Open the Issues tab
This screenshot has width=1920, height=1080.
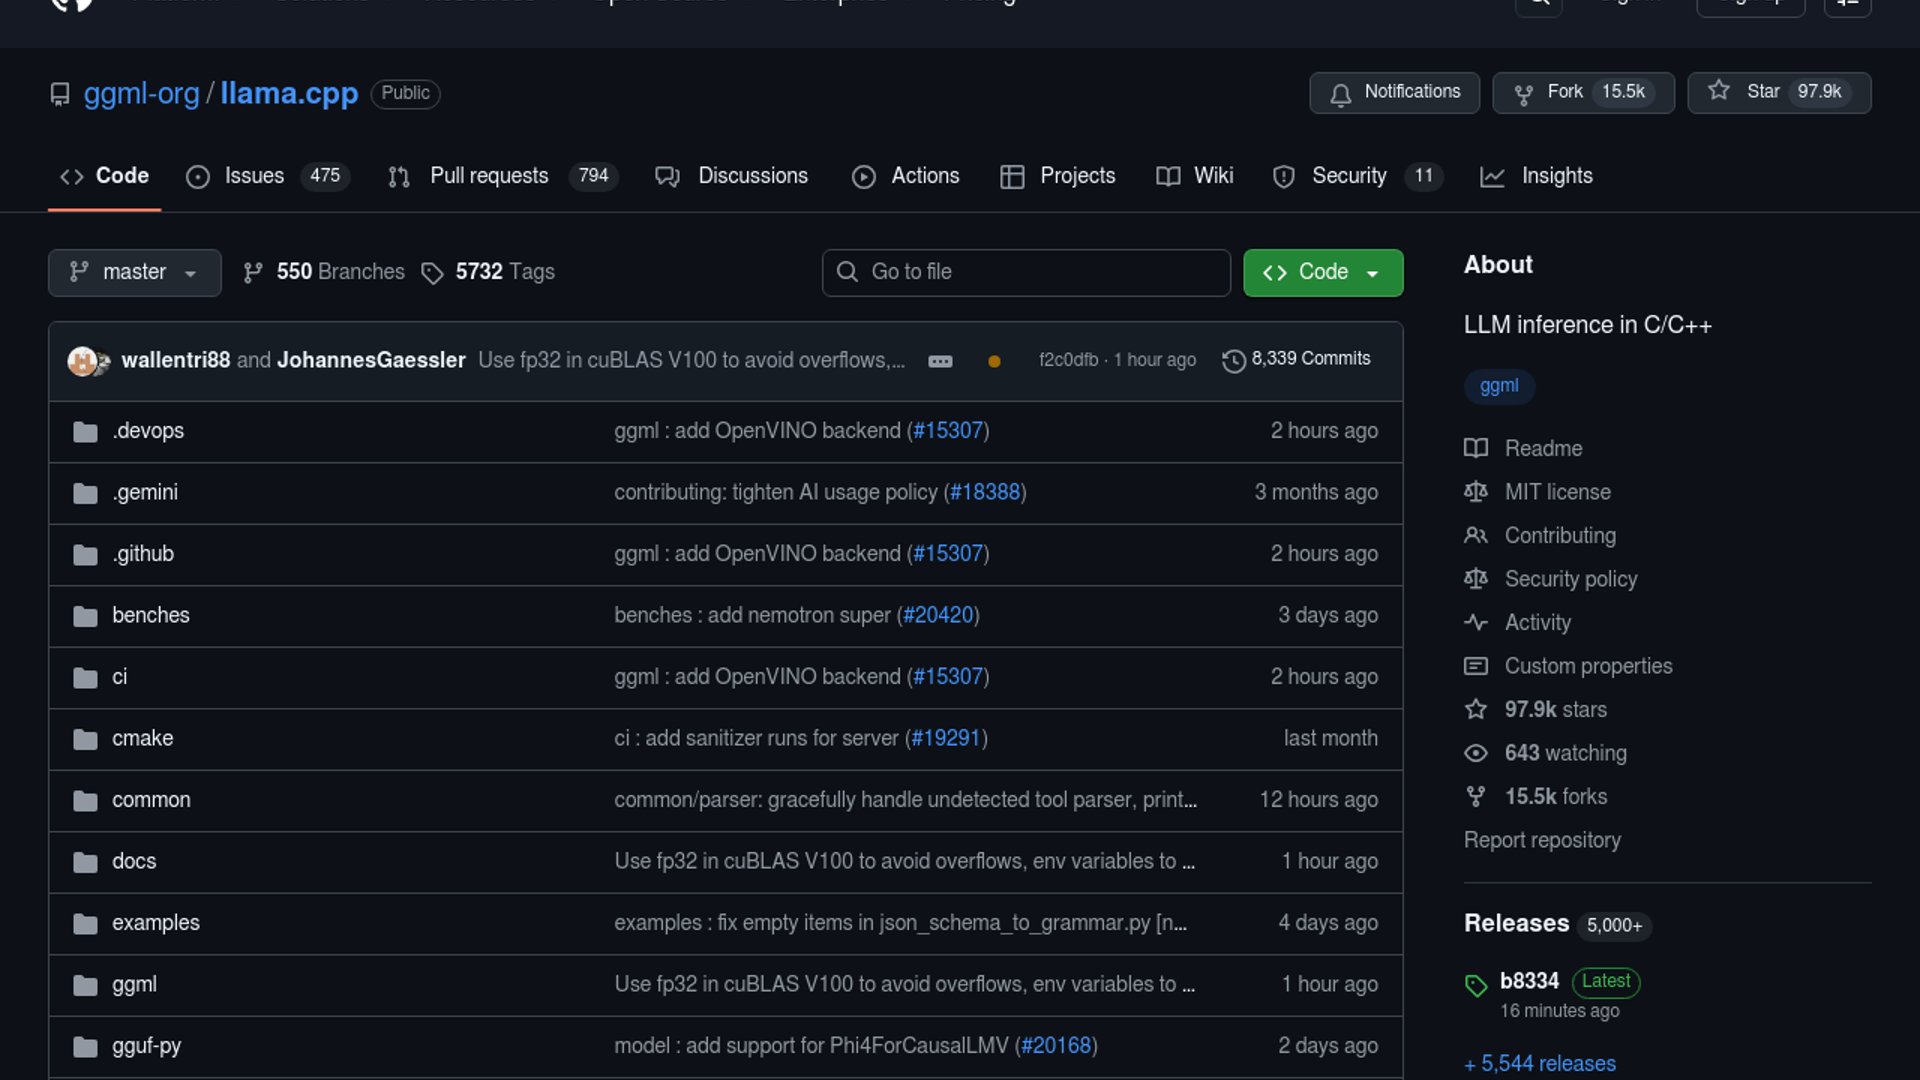click(253, 176)
